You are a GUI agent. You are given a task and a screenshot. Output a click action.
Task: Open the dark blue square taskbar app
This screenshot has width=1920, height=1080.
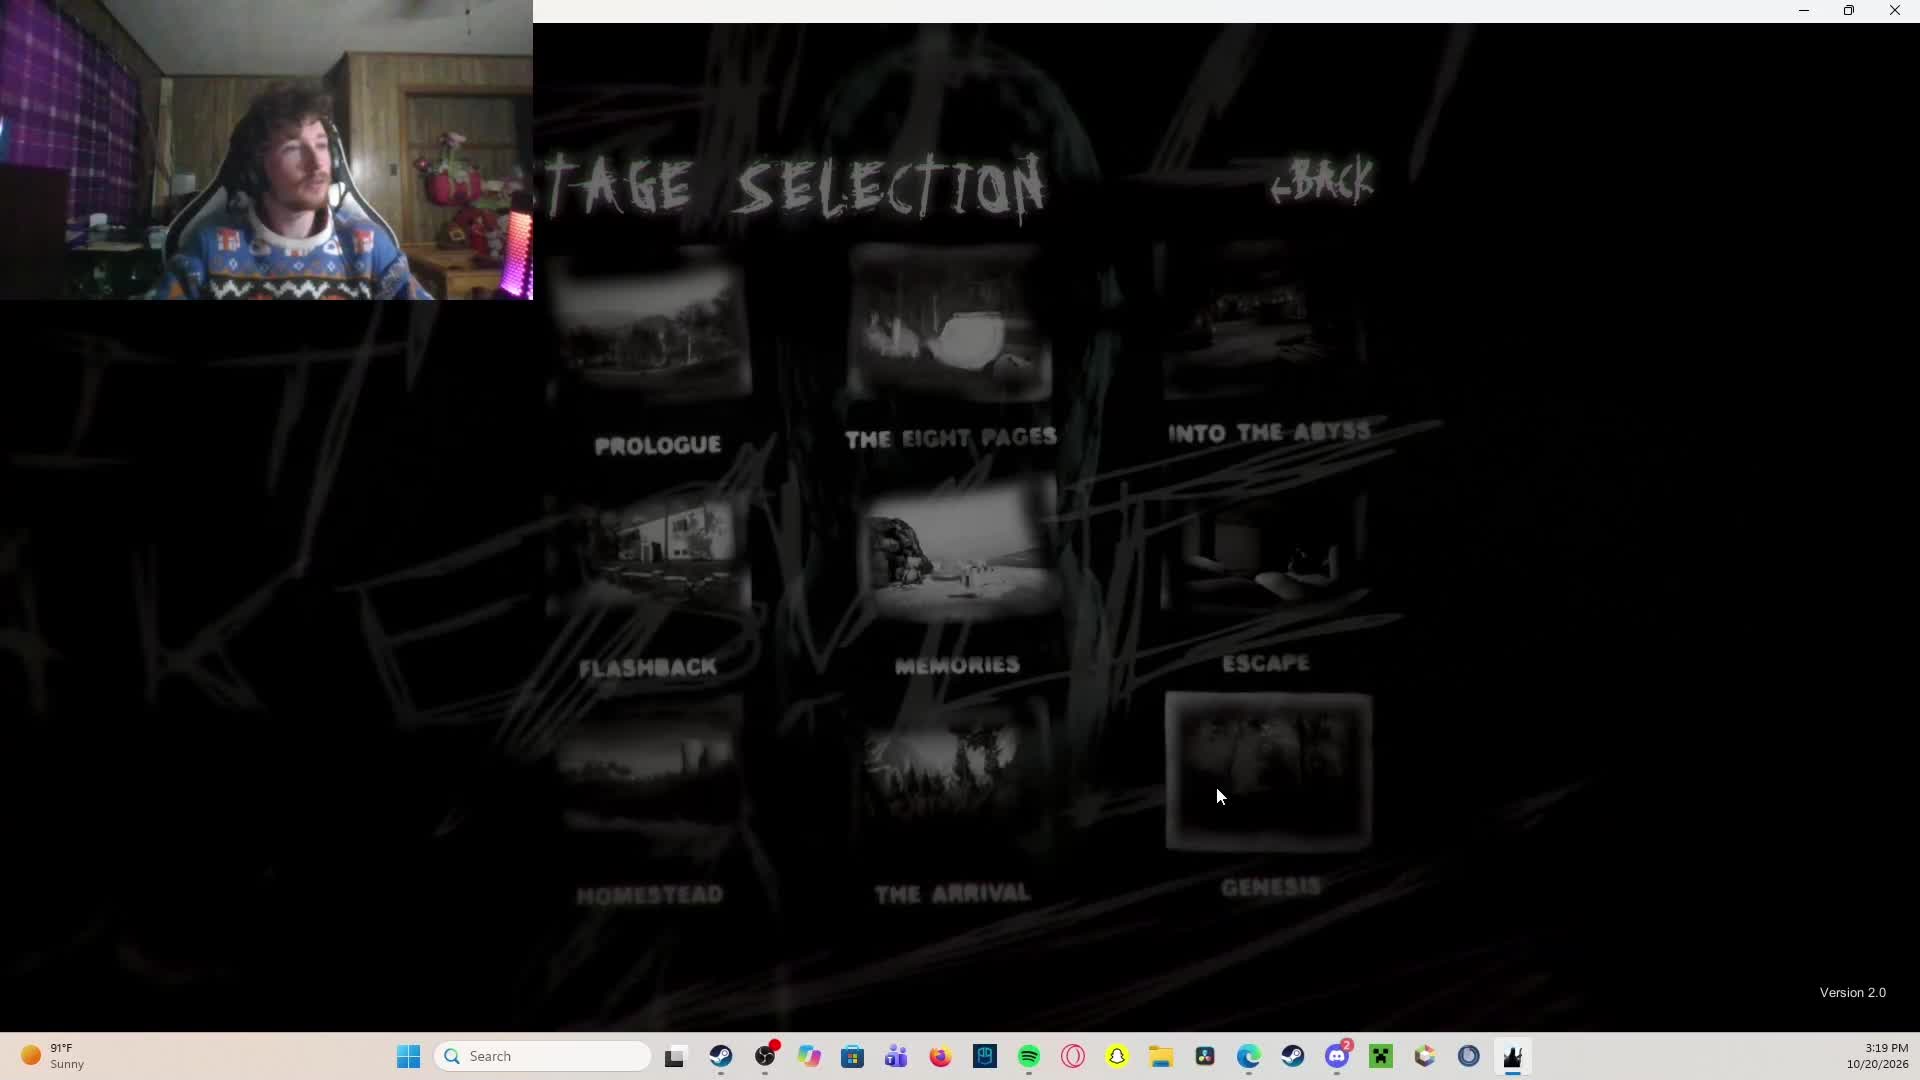[x=985, y=1057]
